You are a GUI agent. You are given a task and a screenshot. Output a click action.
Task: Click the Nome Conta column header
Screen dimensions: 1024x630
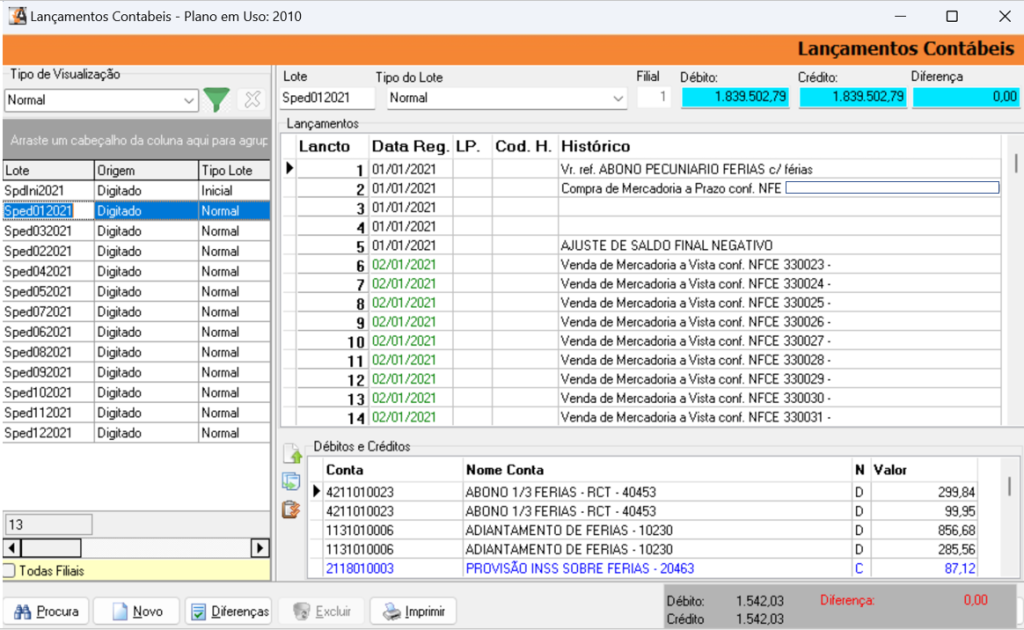pyautogui.click(x=657, y=470)
